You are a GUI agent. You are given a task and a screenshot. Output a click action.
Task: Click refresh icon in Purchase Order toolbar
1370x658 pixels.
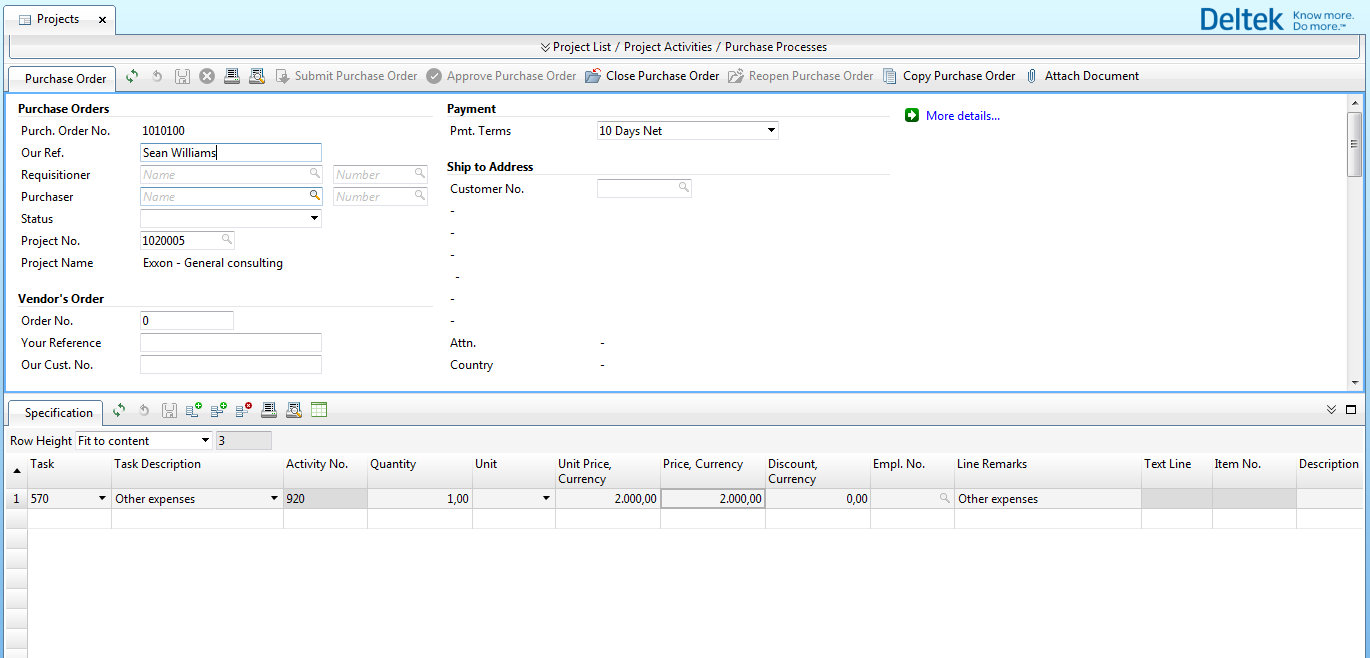(132, 76)
